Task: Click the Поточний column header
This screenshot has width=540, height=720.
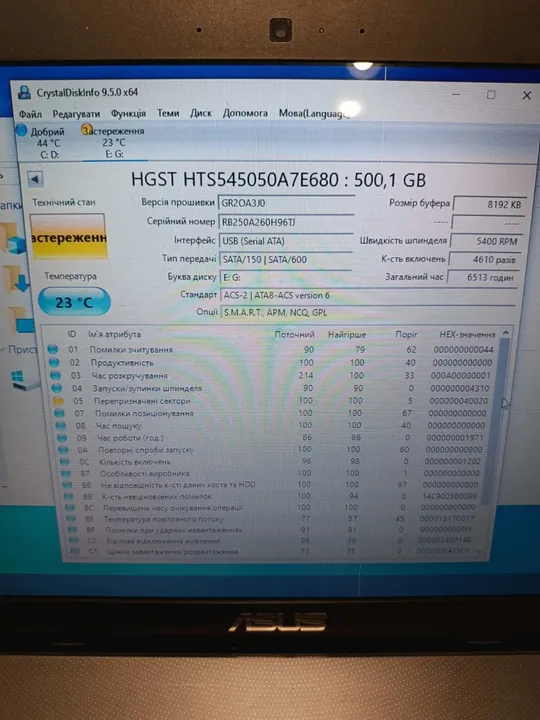Action: point(294,335)
